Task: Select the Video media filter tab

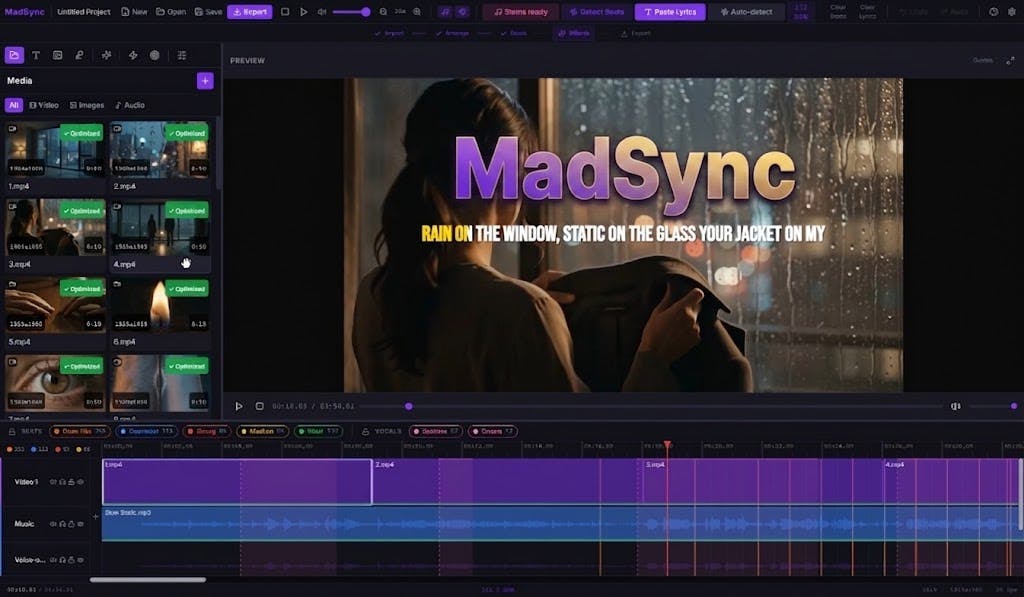Action: 44,105
